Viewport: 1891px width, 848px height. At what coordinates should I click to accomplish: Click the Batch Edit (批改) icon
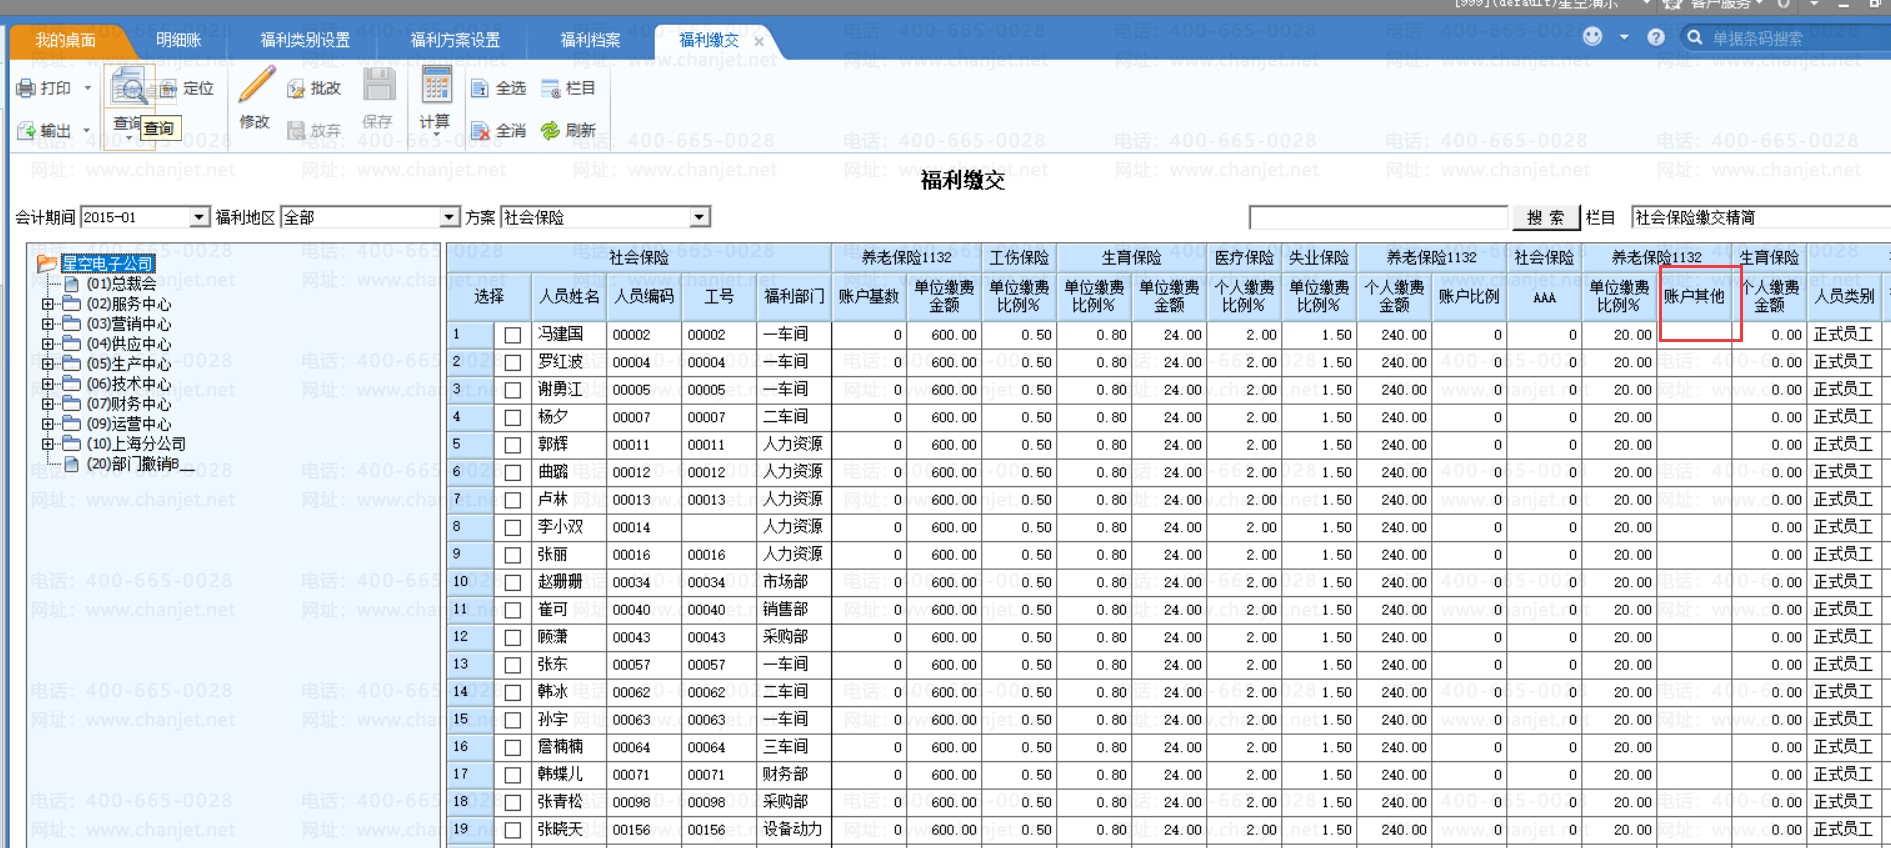[x=296, y=89]
